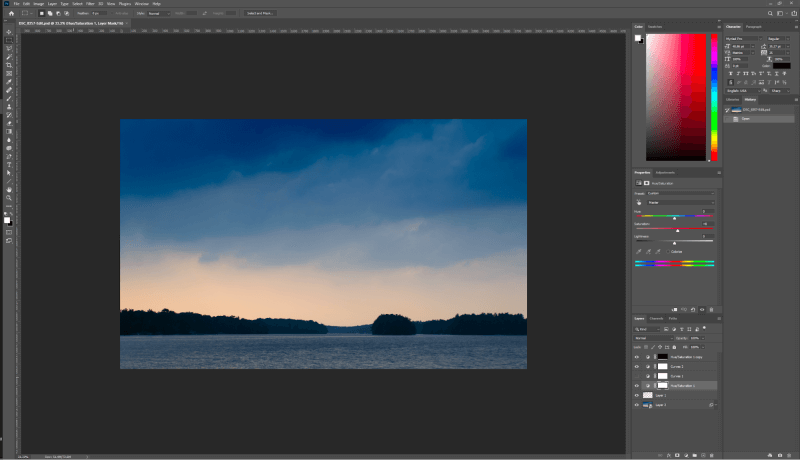
Task: Click the trash icon in Properties panel
Action: coord(711,309)
